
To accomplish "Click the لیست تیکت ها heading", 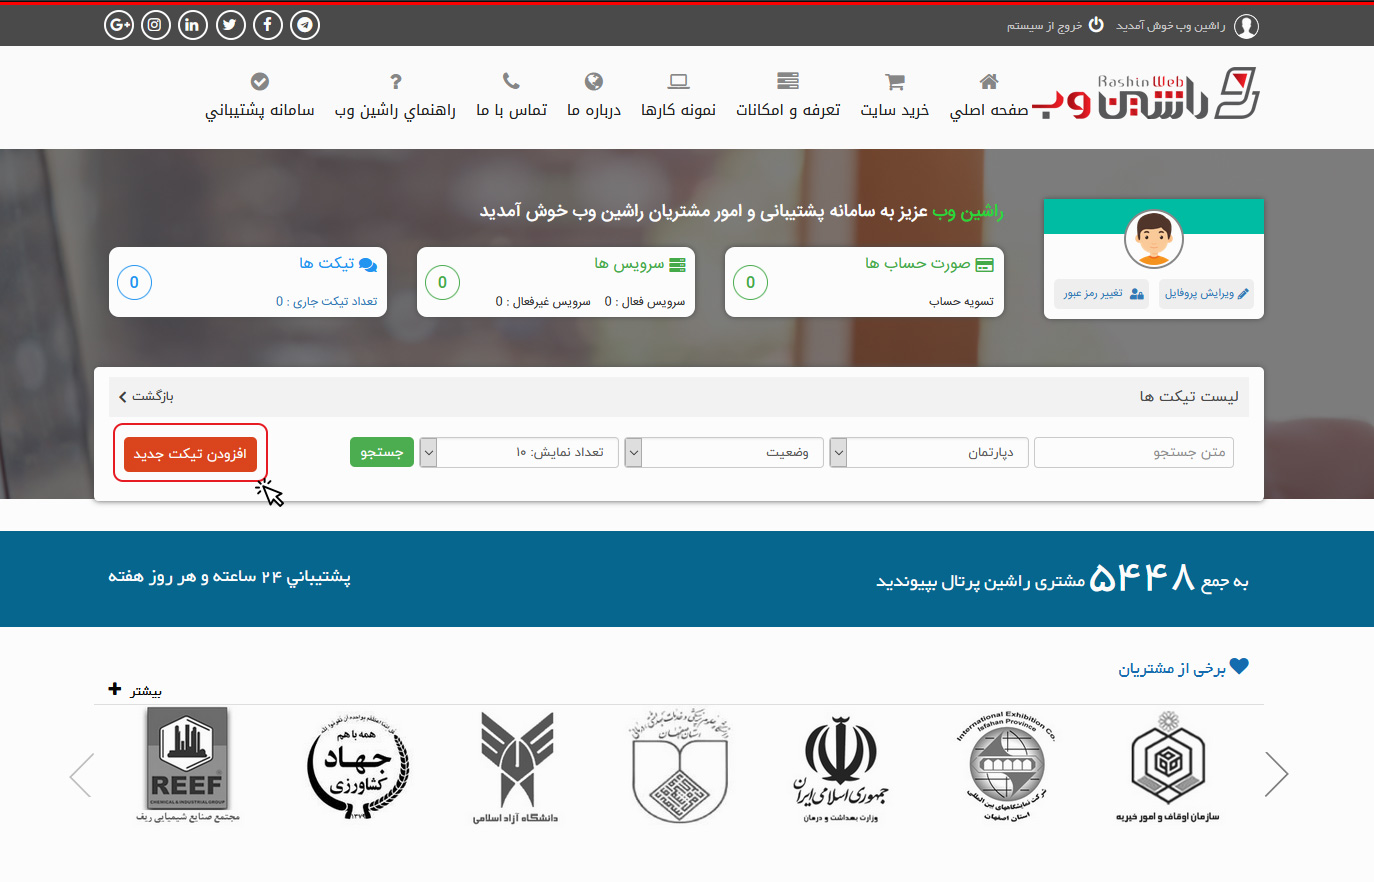I will tap(1189, 396).
